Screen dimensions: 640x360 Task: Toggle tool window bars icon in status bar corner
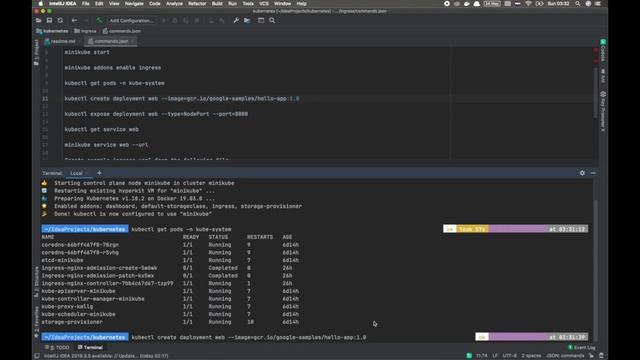(x=37, y=356)
